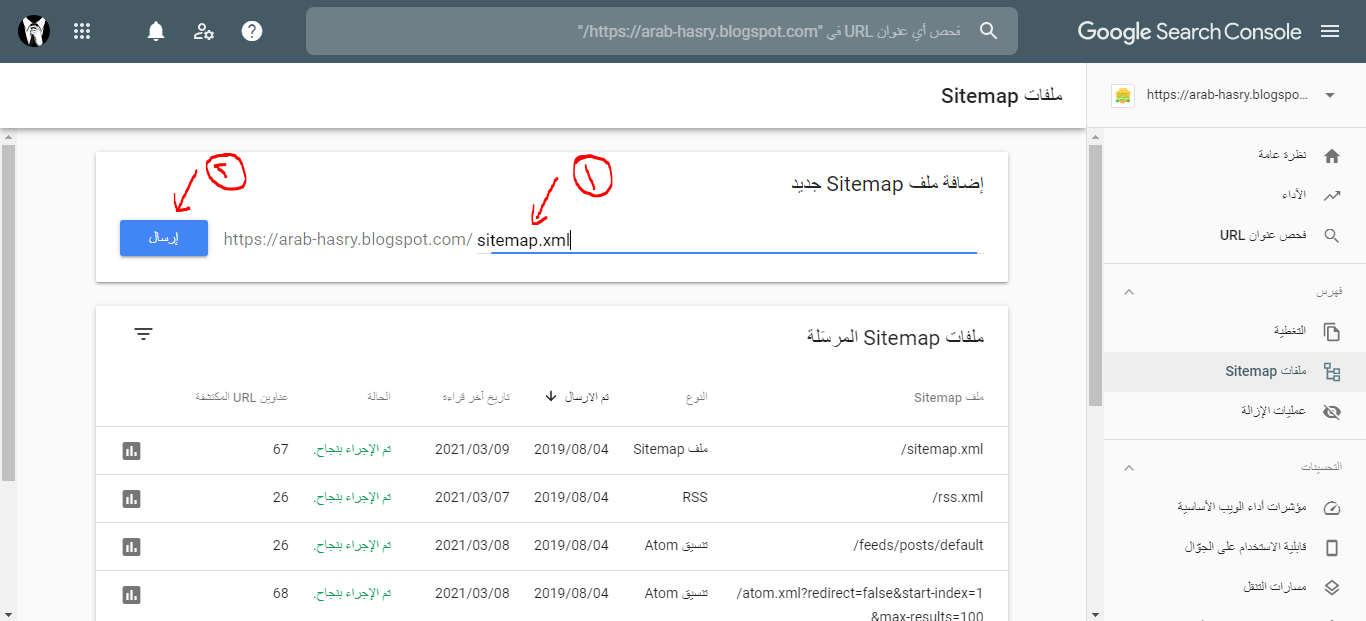The width and height of the screenshot is (1366, 621).
Task: Open the hamburger main menu
Action: coord(1330,31)
